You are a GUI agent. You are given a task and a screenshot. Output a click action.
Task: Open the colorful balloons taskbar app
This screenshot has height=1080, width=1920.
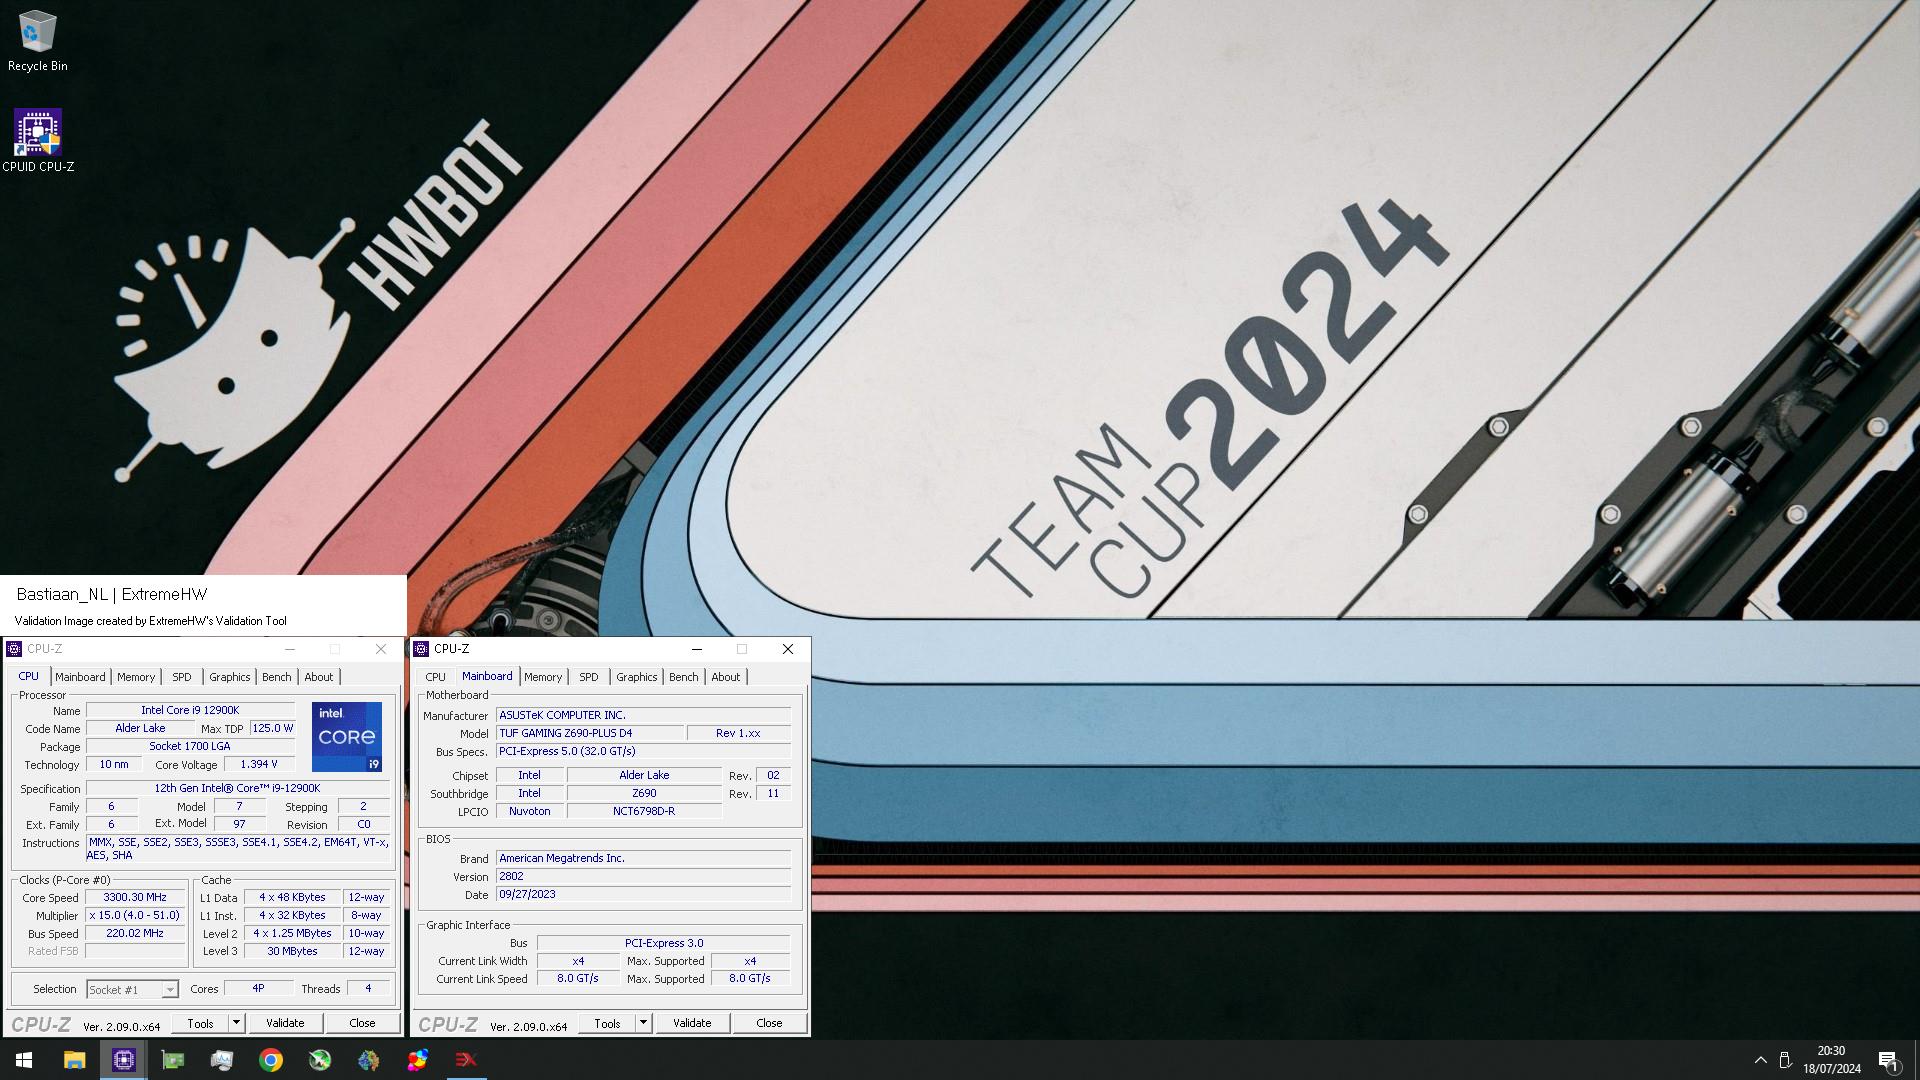tap(418, 1060)
